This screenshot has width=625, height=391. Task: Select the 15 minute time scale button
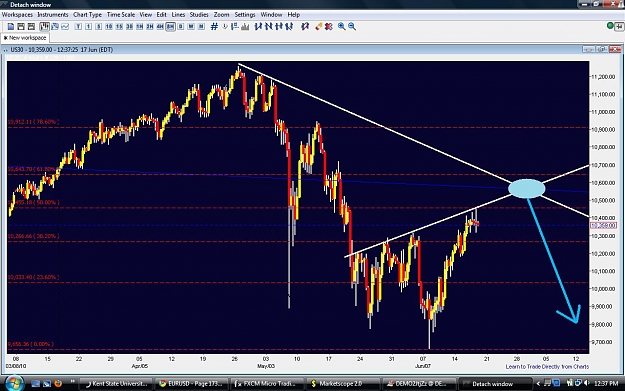pyautogui.click(x=119, y=27)
